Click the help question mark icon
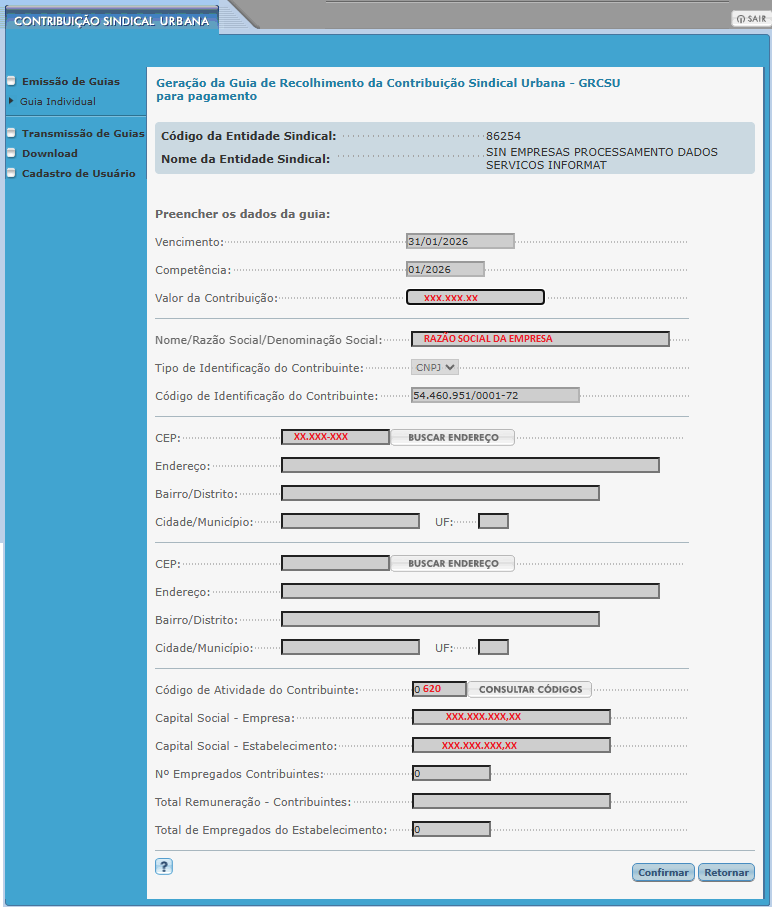Image resolution: width=772 pixels, height=907 pixels. click(164, 867)
